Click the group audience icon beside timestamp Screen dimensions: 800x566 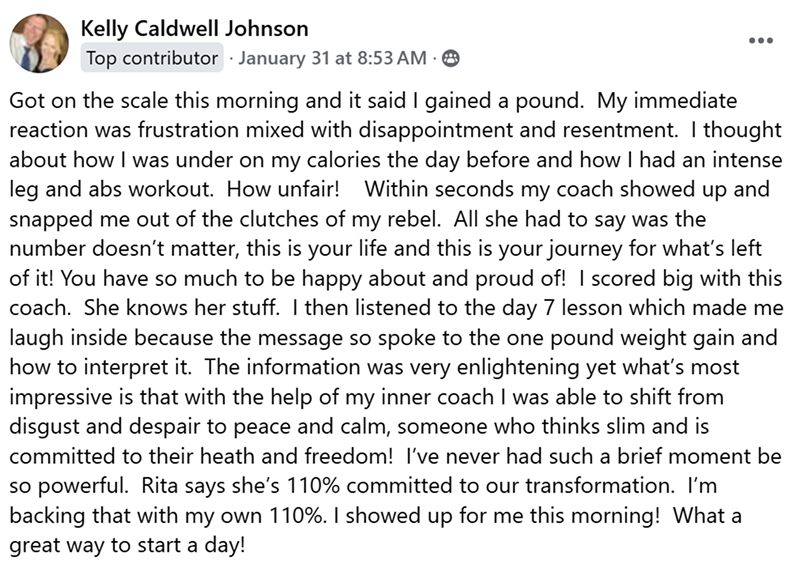click(x=450, y=59)
